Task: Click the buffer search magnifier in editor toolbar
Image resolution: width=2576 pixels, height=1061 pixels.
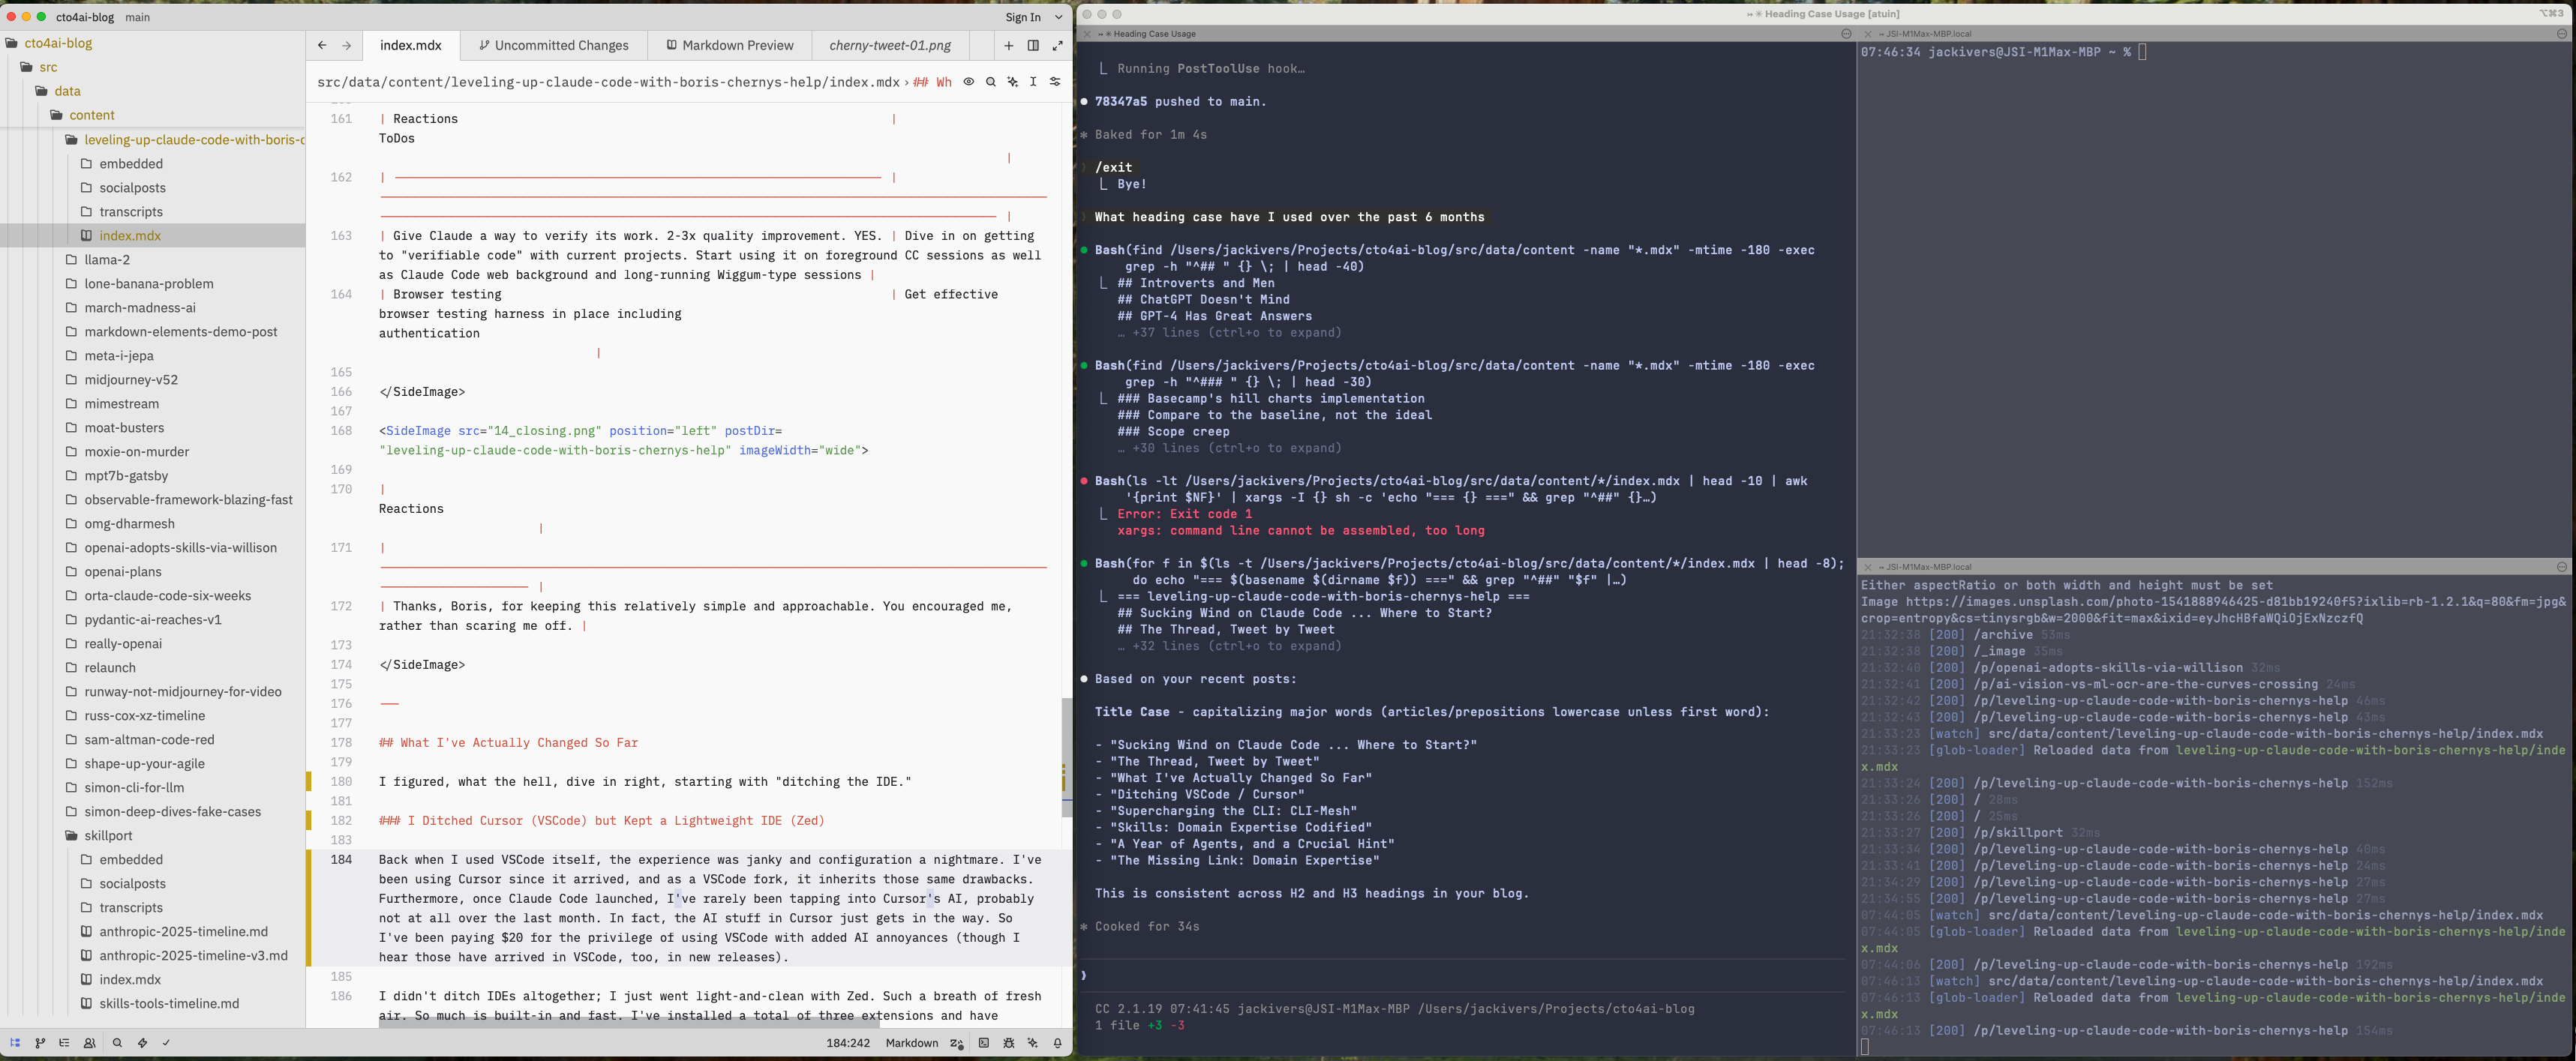Action: tap(991, 82)
